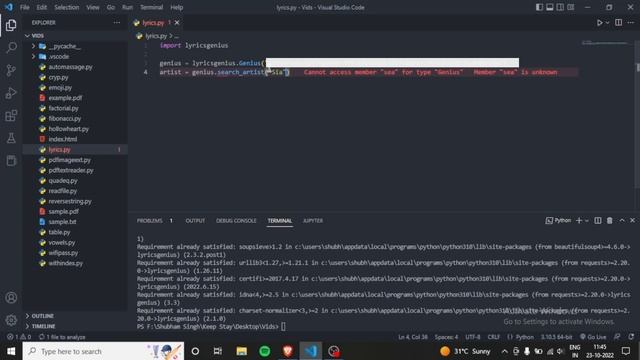Run Python file with play button

pyautogui.click(x=599, y=23)
